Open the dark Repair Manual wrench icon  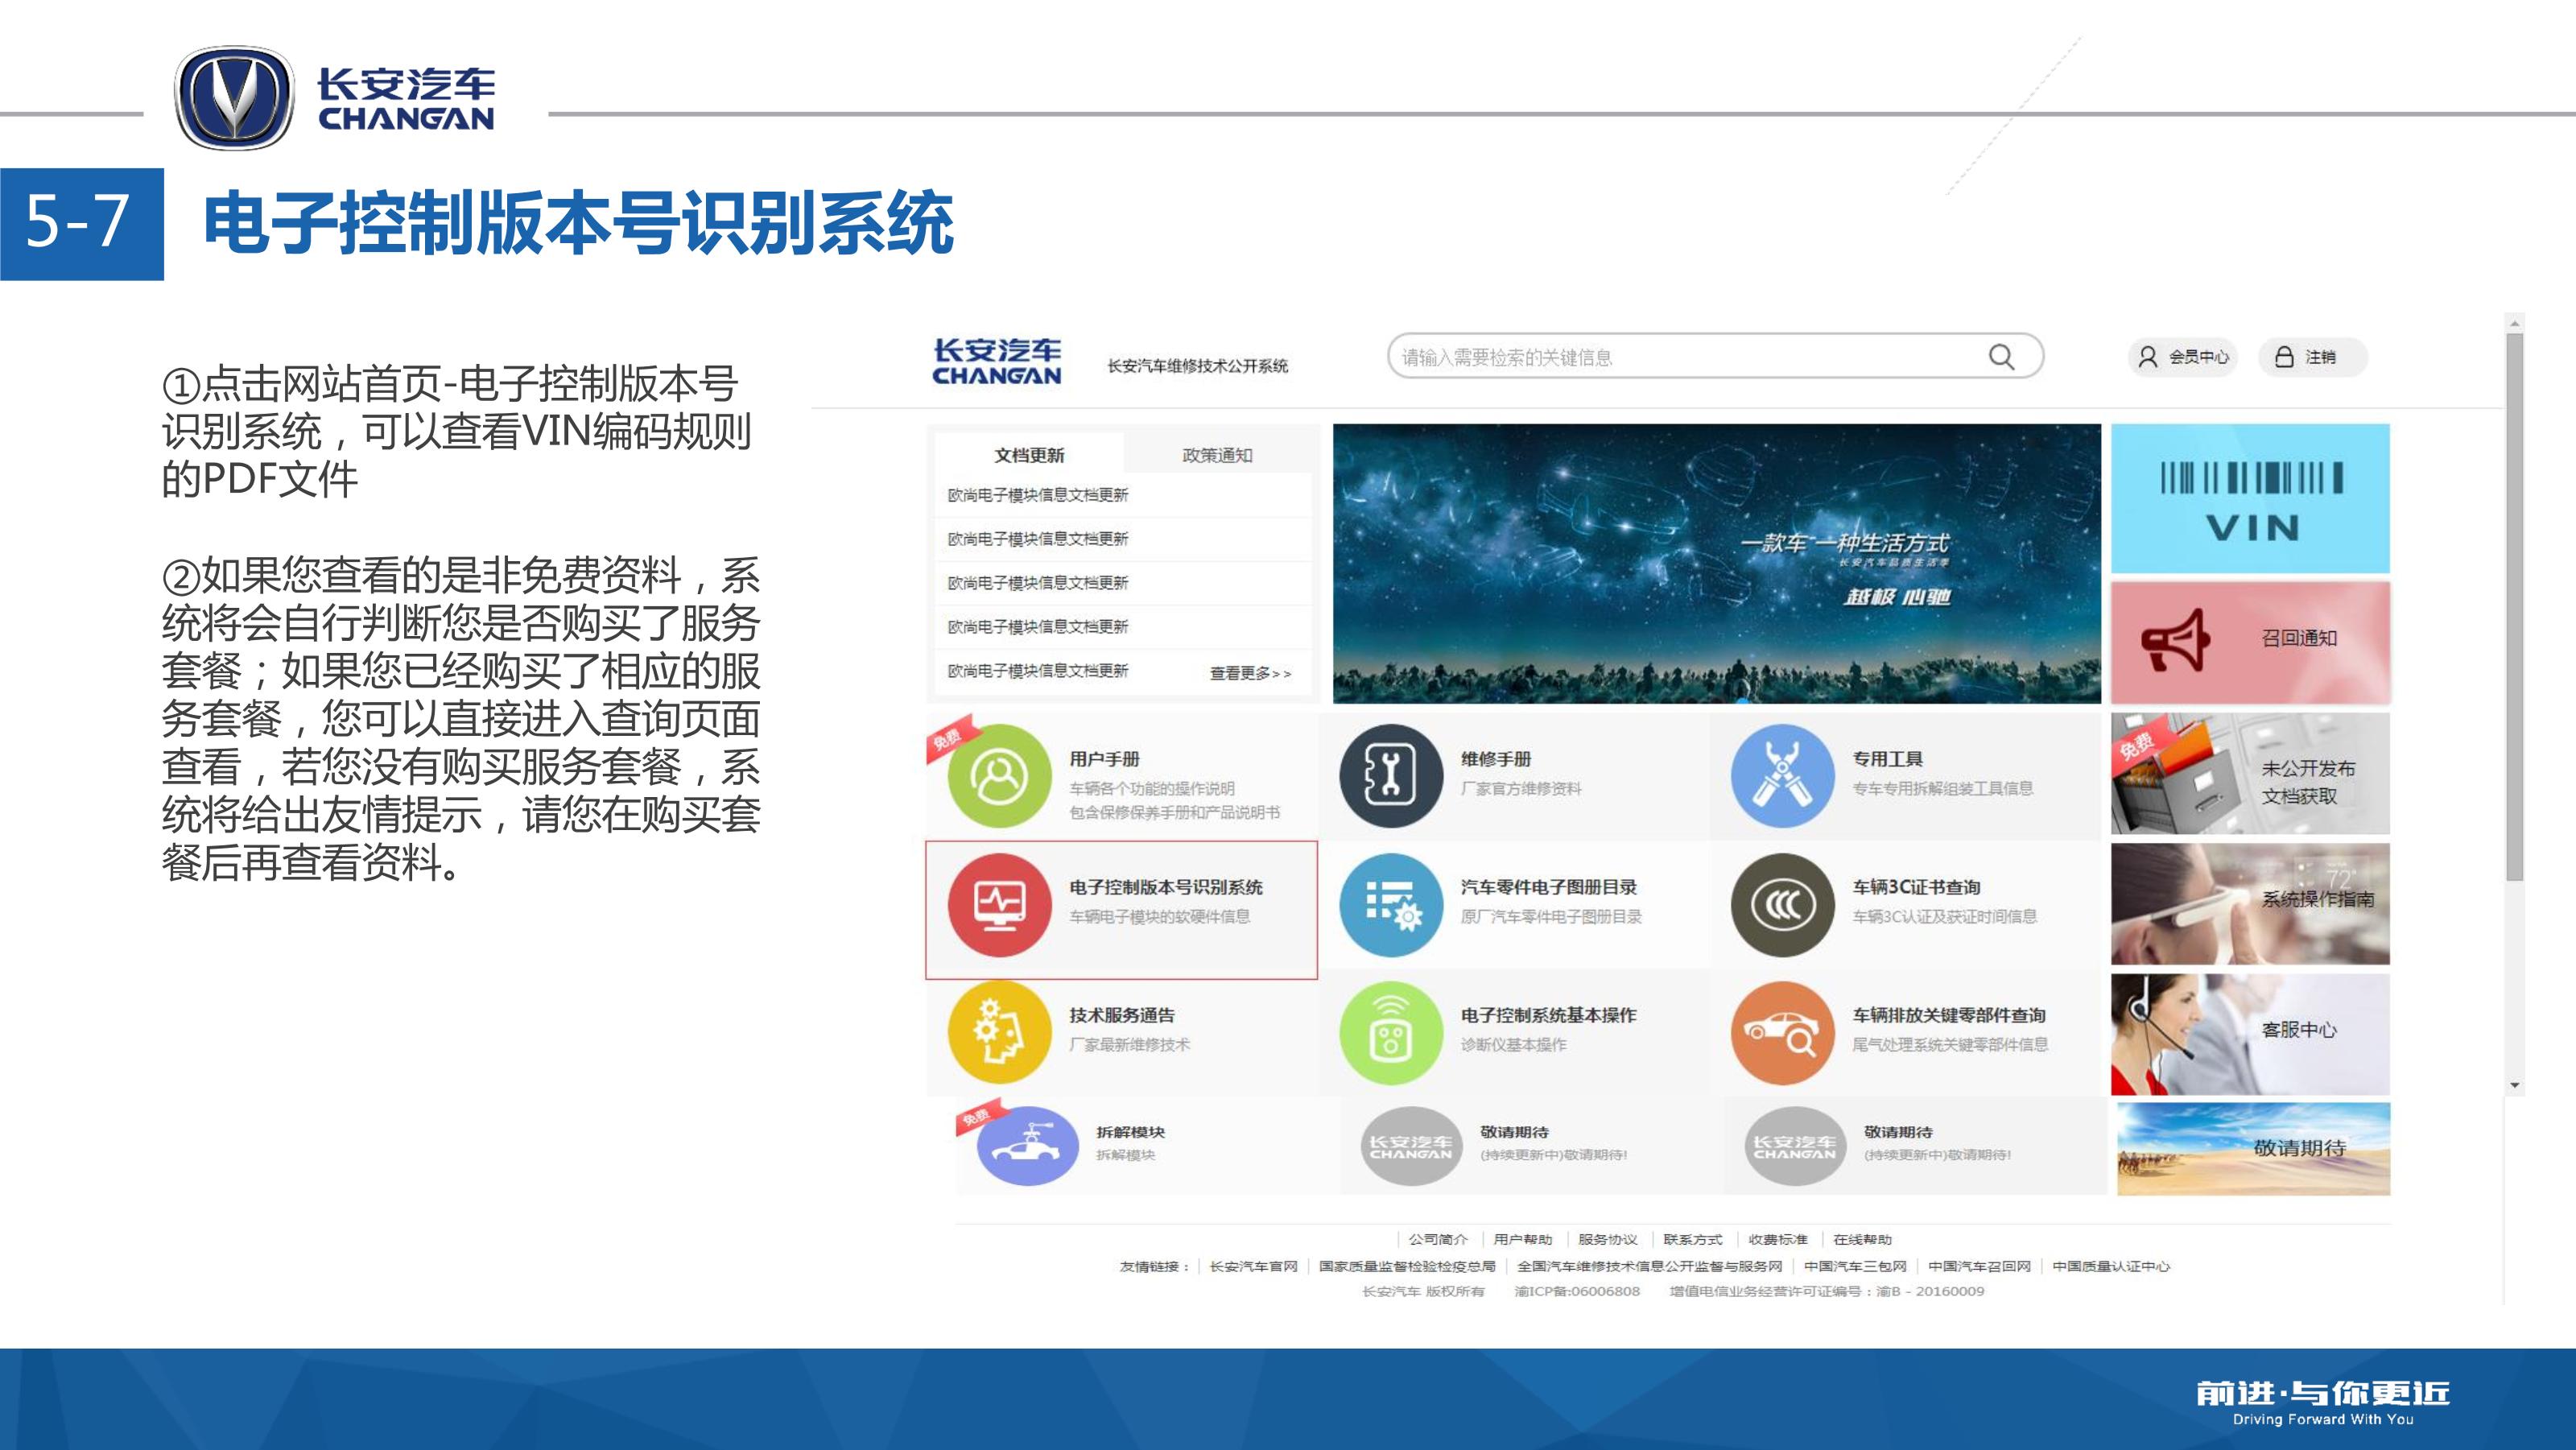click(1390, 776)
